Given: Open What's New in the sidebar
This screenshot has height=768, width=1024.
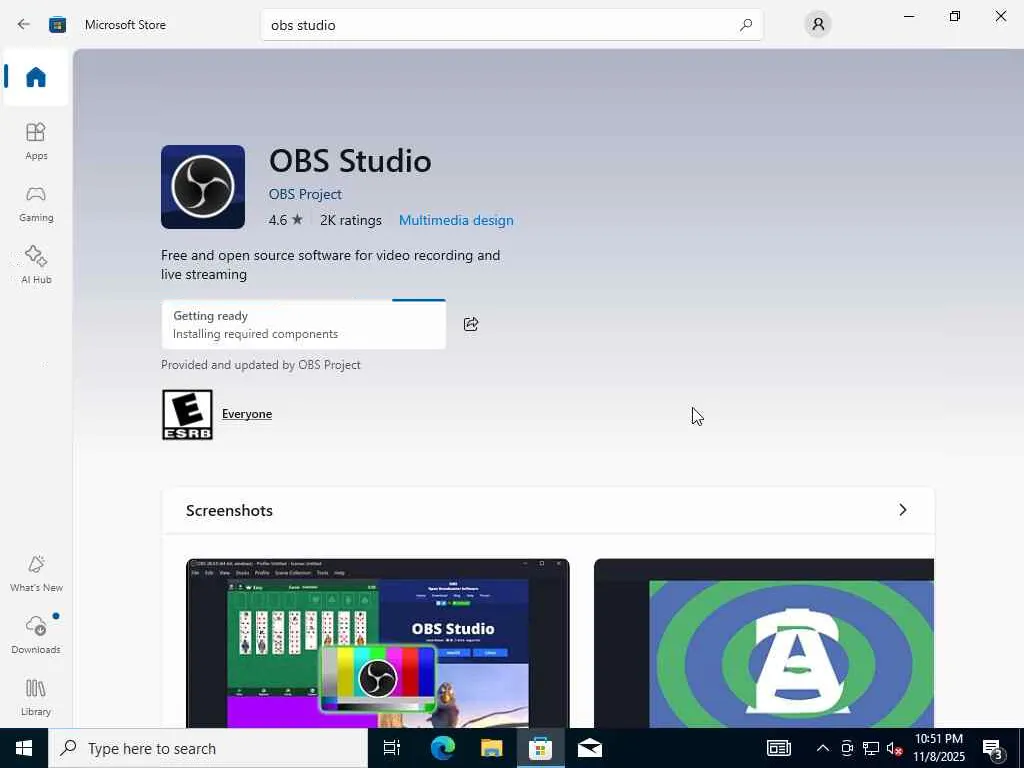Looking at the screenshot, I should point(36,573).
